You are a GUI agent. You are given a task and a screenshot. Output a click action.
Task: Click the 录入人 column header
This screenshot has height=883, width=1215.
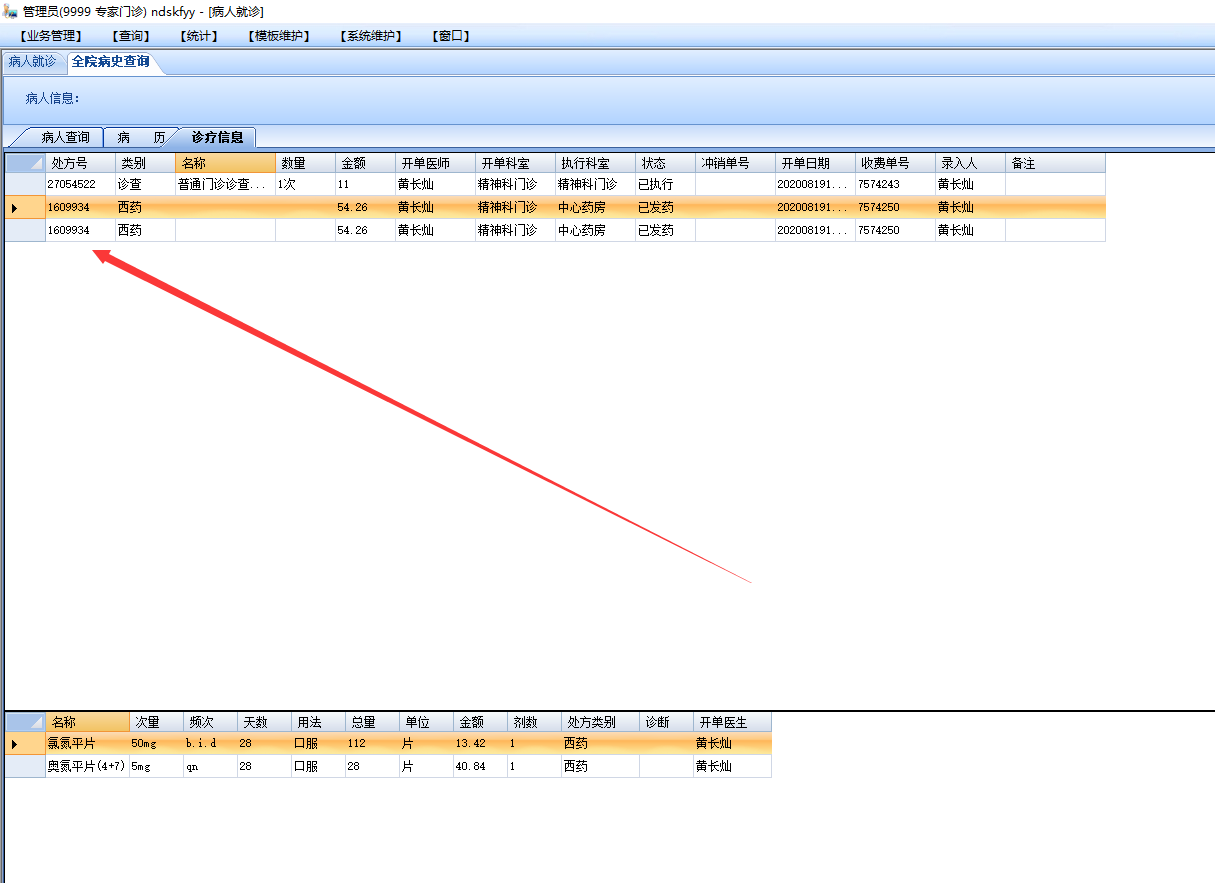970,163
